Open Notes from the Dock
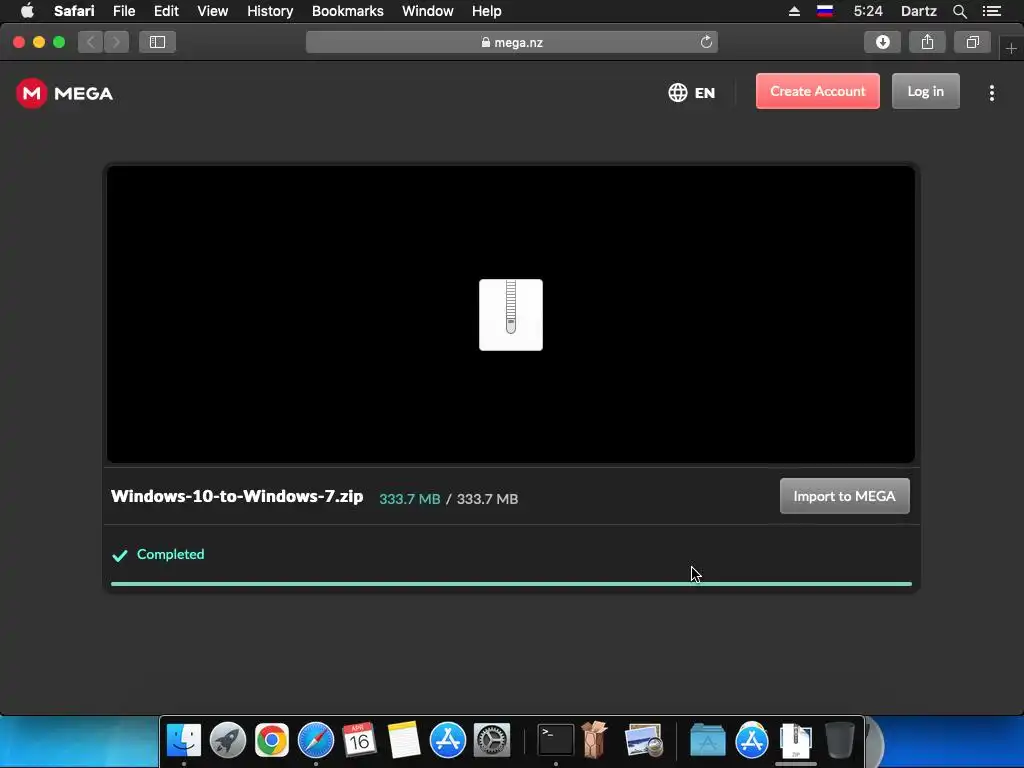This screenshot has height=768, width=1024. click(x=404, y=740)
